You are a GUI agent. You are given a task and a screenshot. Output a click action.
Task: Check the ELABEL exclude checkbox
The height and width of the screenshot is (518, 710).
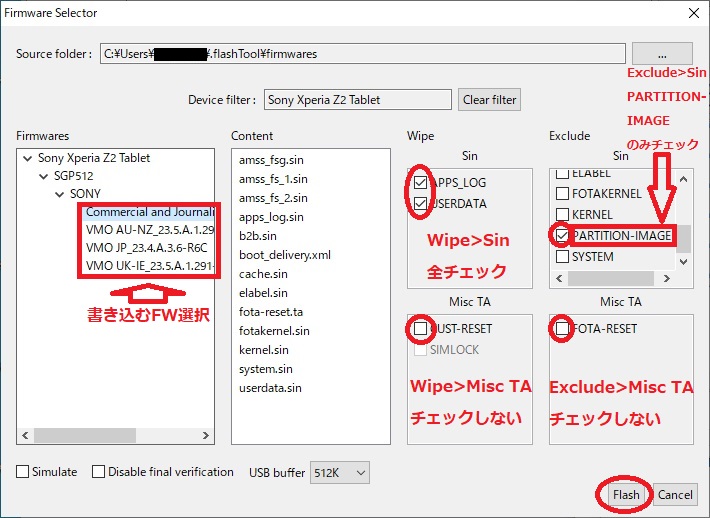[x=562, y=173]
